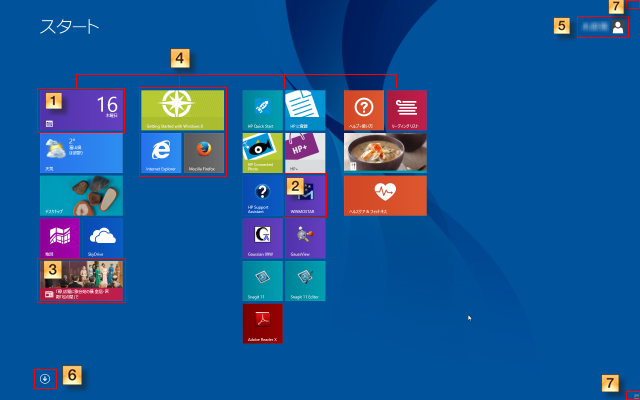Image resolution: width=640 pixels, height=400 pixels.
Task: Open the Weather tile
Action: tap(81, 153)
